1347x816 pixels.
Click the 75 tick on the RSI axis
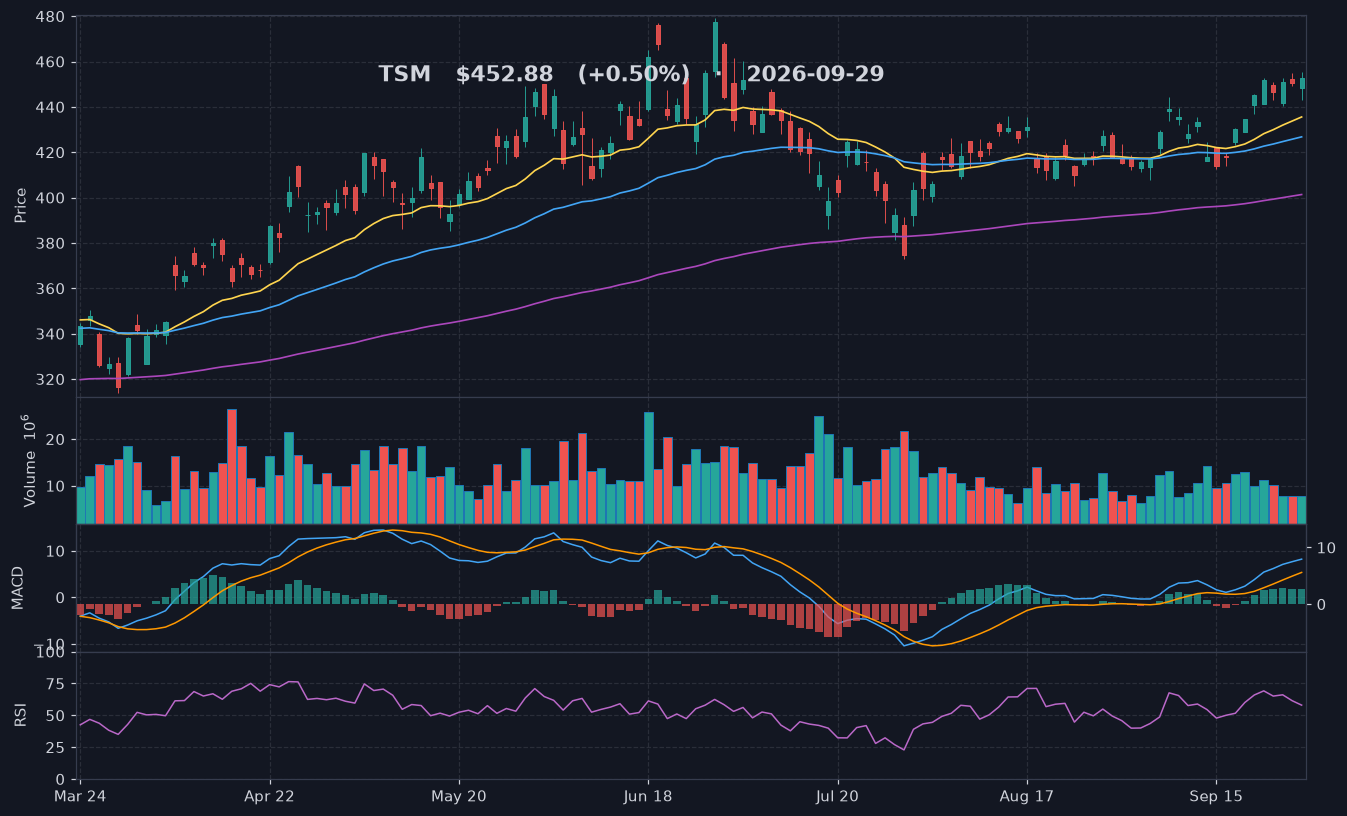56,685
